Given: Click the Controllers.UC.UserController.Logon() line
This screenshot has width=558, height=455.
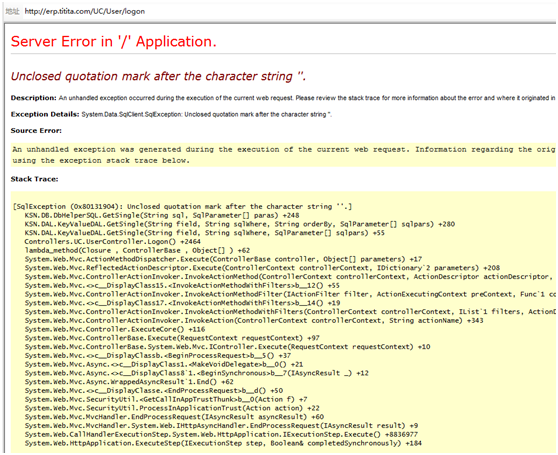Looking at the screenshot, I should pos(112,242).
